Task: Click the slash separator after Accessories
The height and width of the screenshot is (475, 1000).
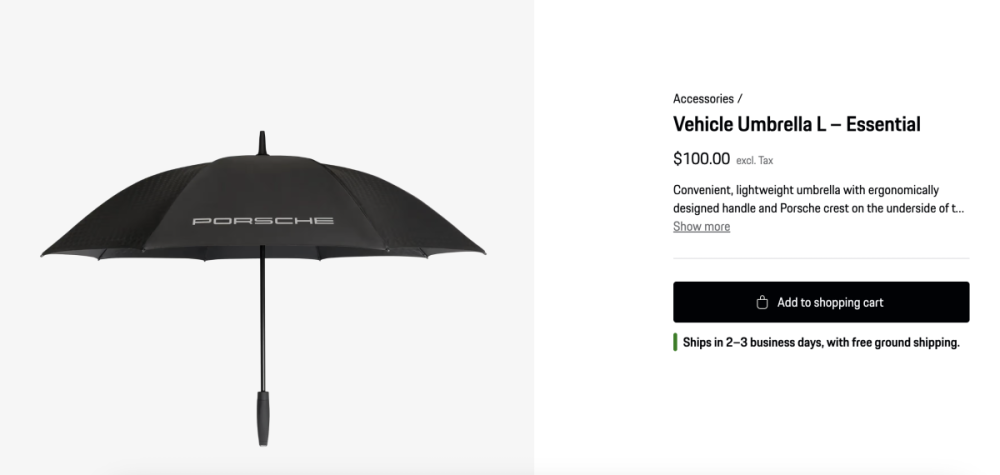Action: click(x=740, y=99)
